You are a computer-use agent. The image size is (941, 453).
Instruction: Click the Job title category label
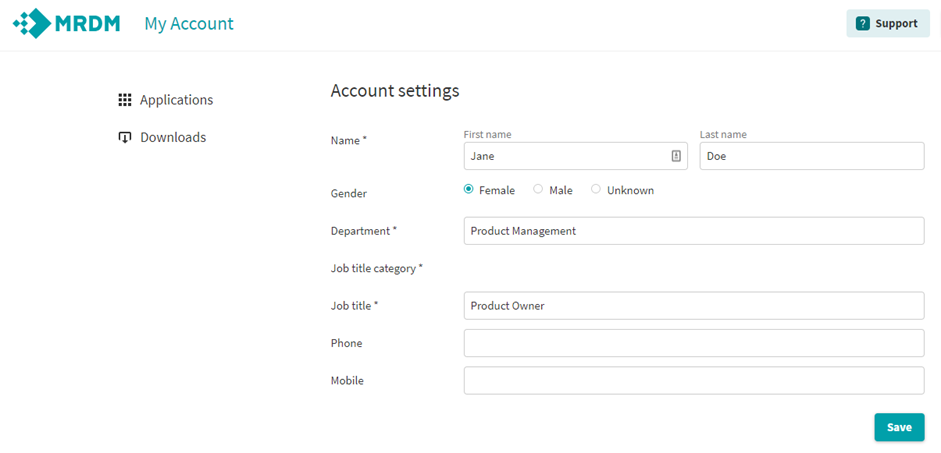coord(377,268)
